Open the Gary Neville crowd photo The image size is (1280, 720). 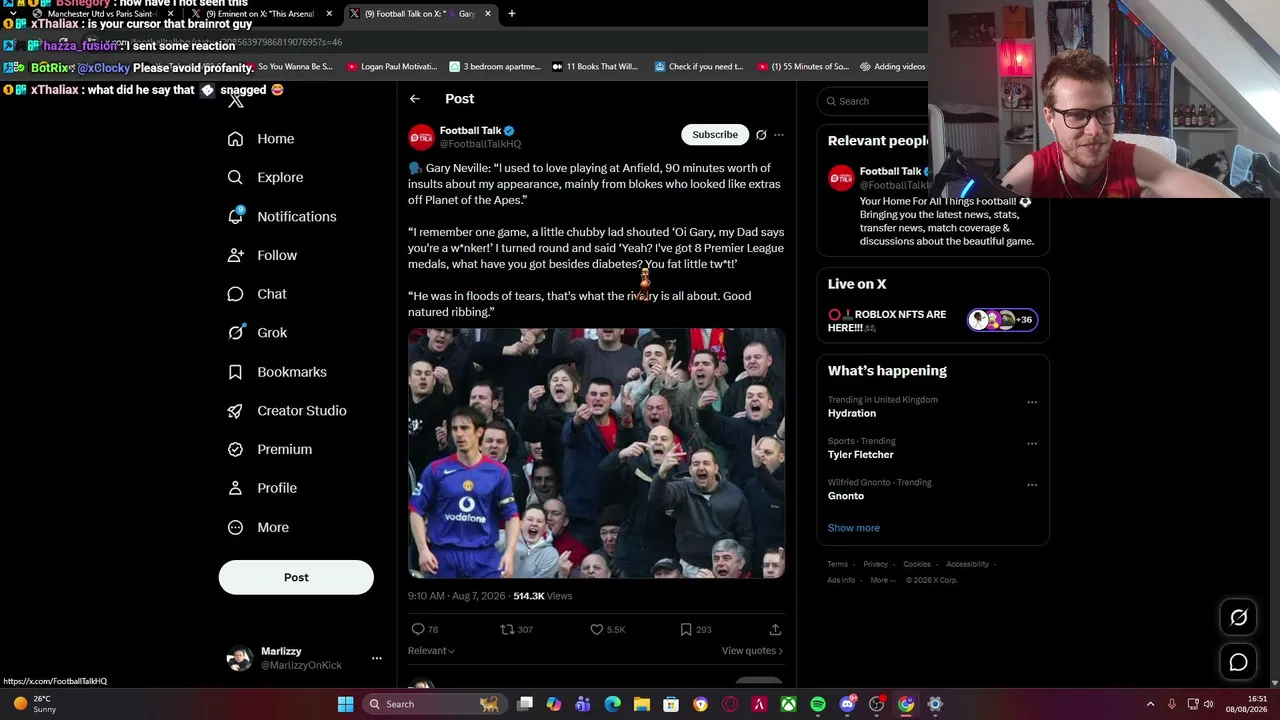pyautogui.click(x=596, y=453)
